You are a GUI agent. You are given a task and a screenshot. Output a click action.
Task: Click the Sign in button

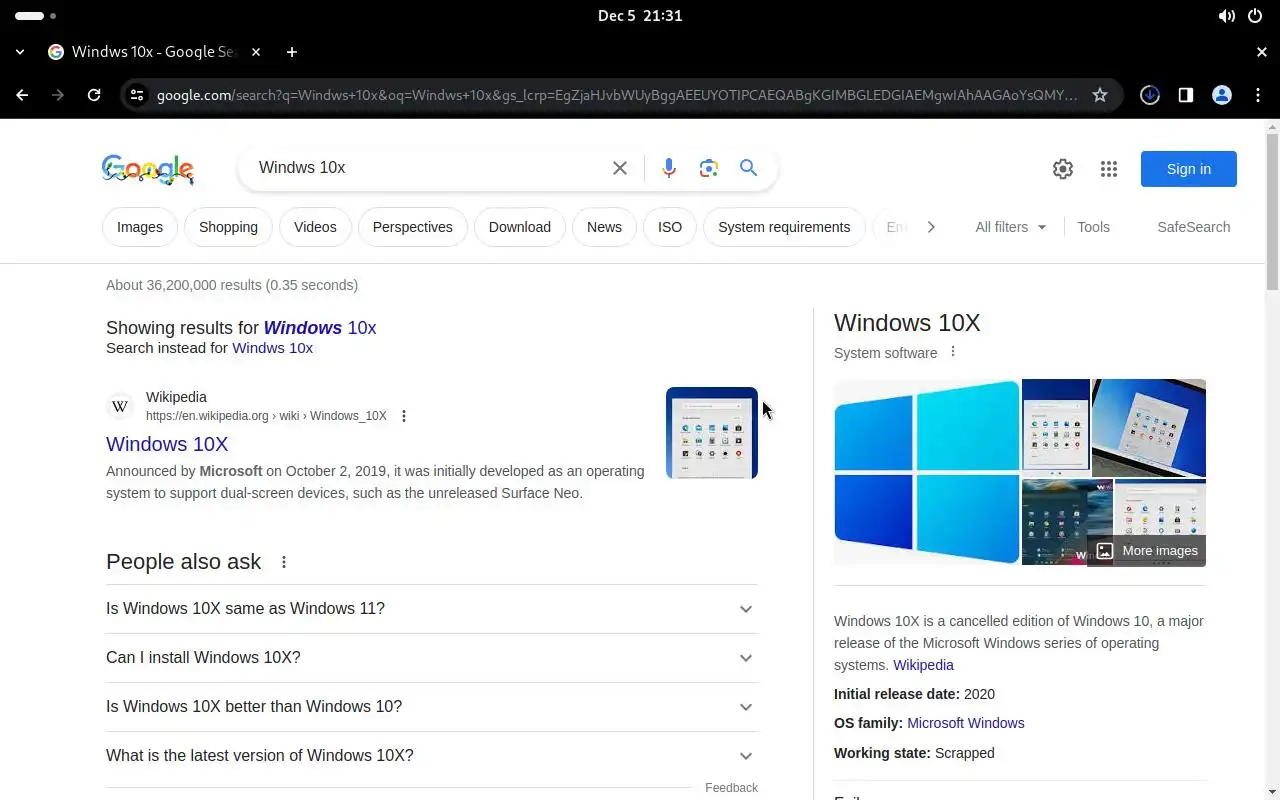[1188, 169]
